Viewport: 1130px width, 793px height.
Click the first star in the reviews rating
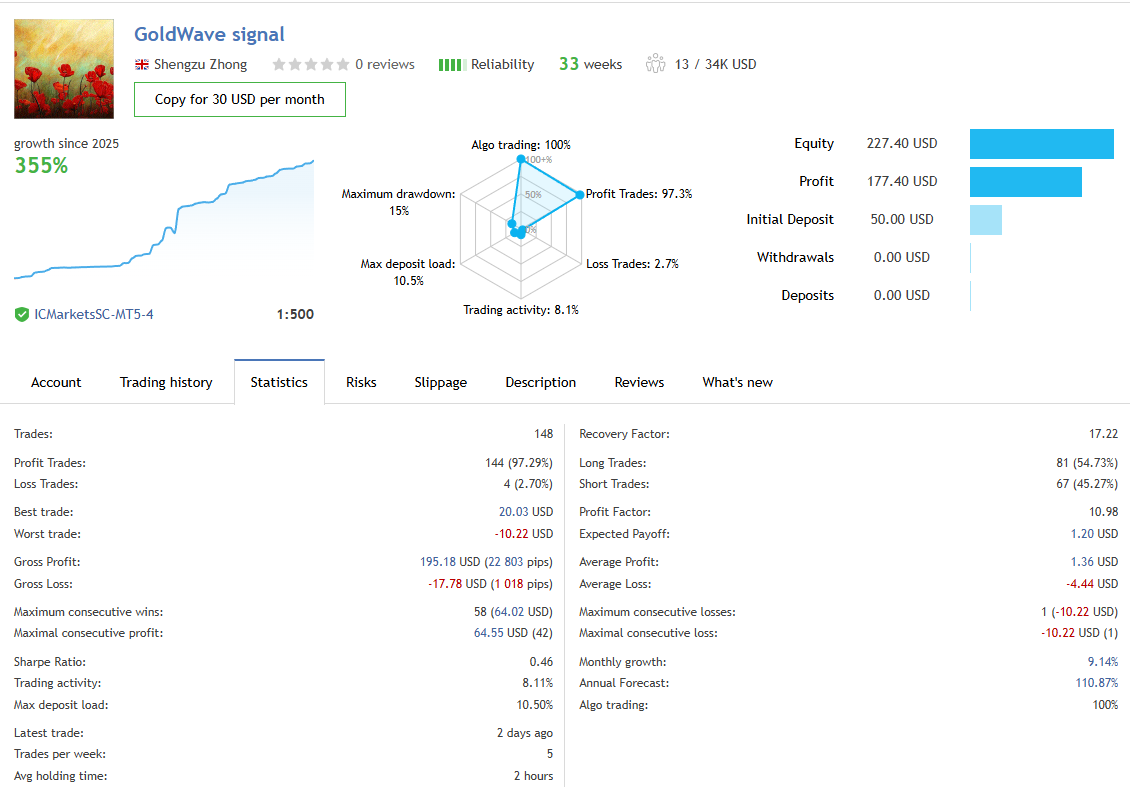(279, 64)
